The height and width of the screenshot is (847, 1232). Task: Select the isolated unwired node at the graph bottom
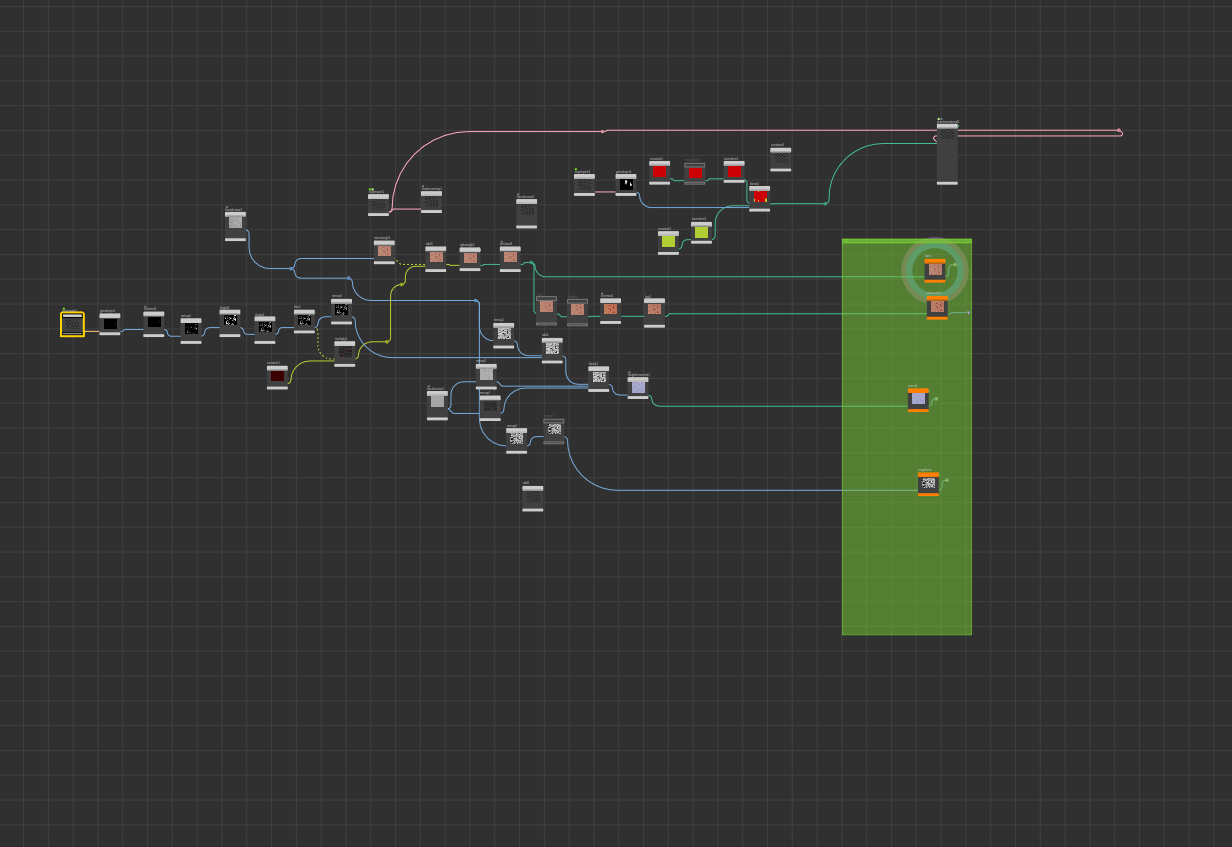533,498
